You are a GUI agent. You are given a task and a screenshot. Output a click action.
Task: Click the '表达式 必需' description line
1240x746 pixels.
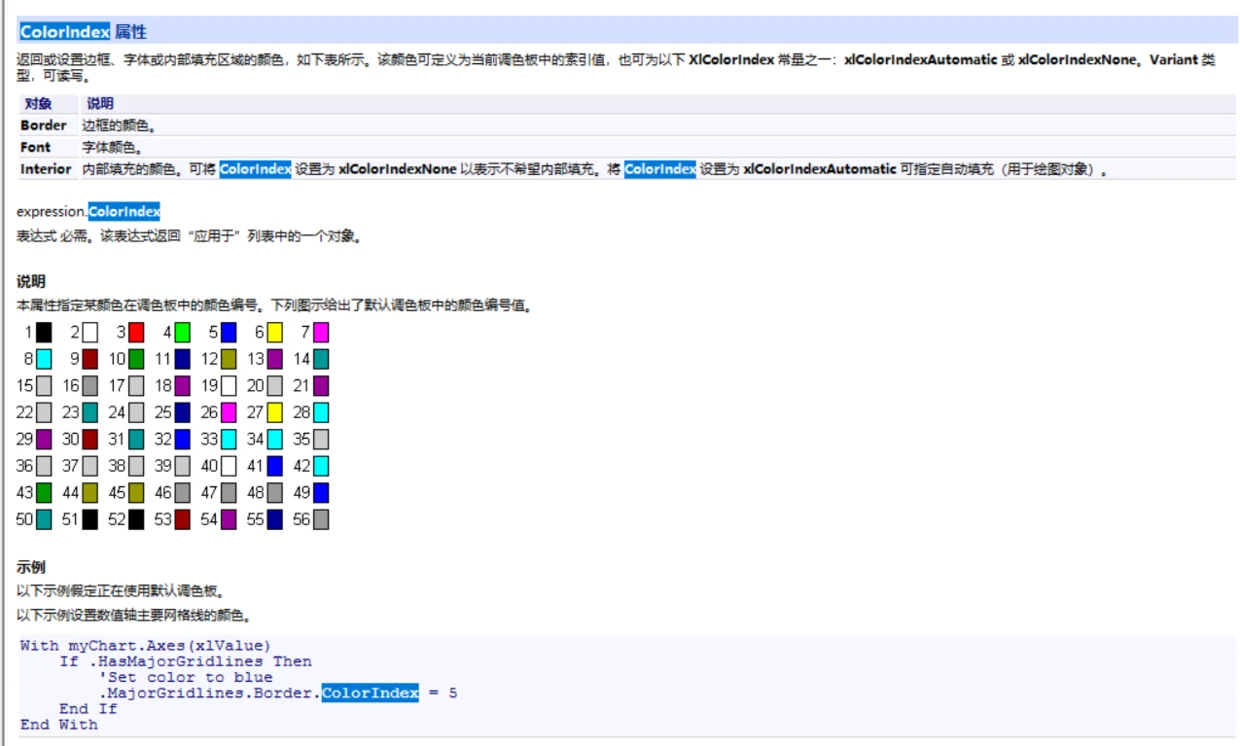(188, 237)
